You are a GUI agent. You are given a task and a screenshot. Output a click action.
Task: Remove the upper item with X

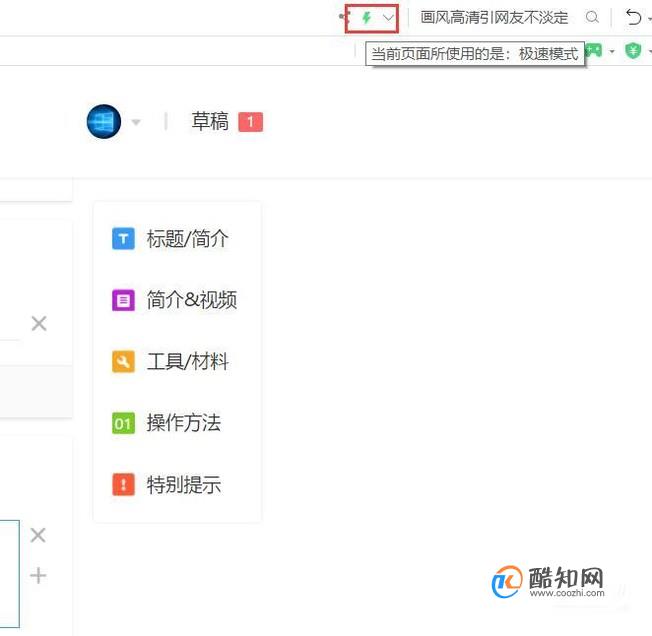pyautogui.click(x=39, y=323)
